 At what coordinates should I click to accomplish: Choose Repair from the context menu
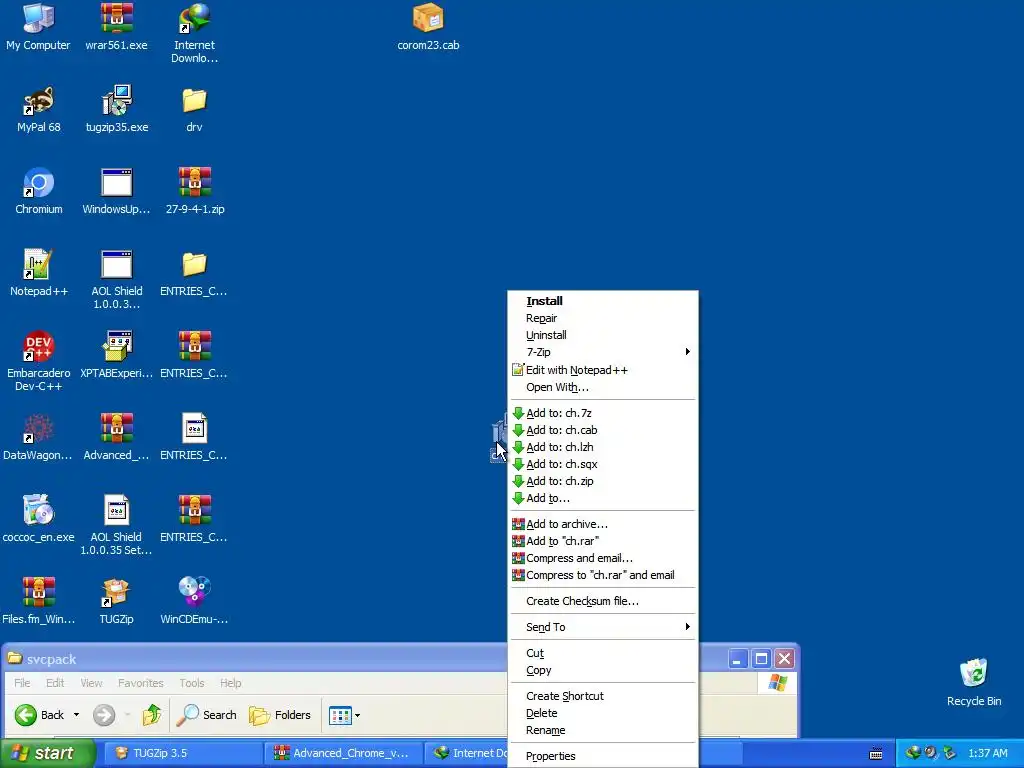603,318
